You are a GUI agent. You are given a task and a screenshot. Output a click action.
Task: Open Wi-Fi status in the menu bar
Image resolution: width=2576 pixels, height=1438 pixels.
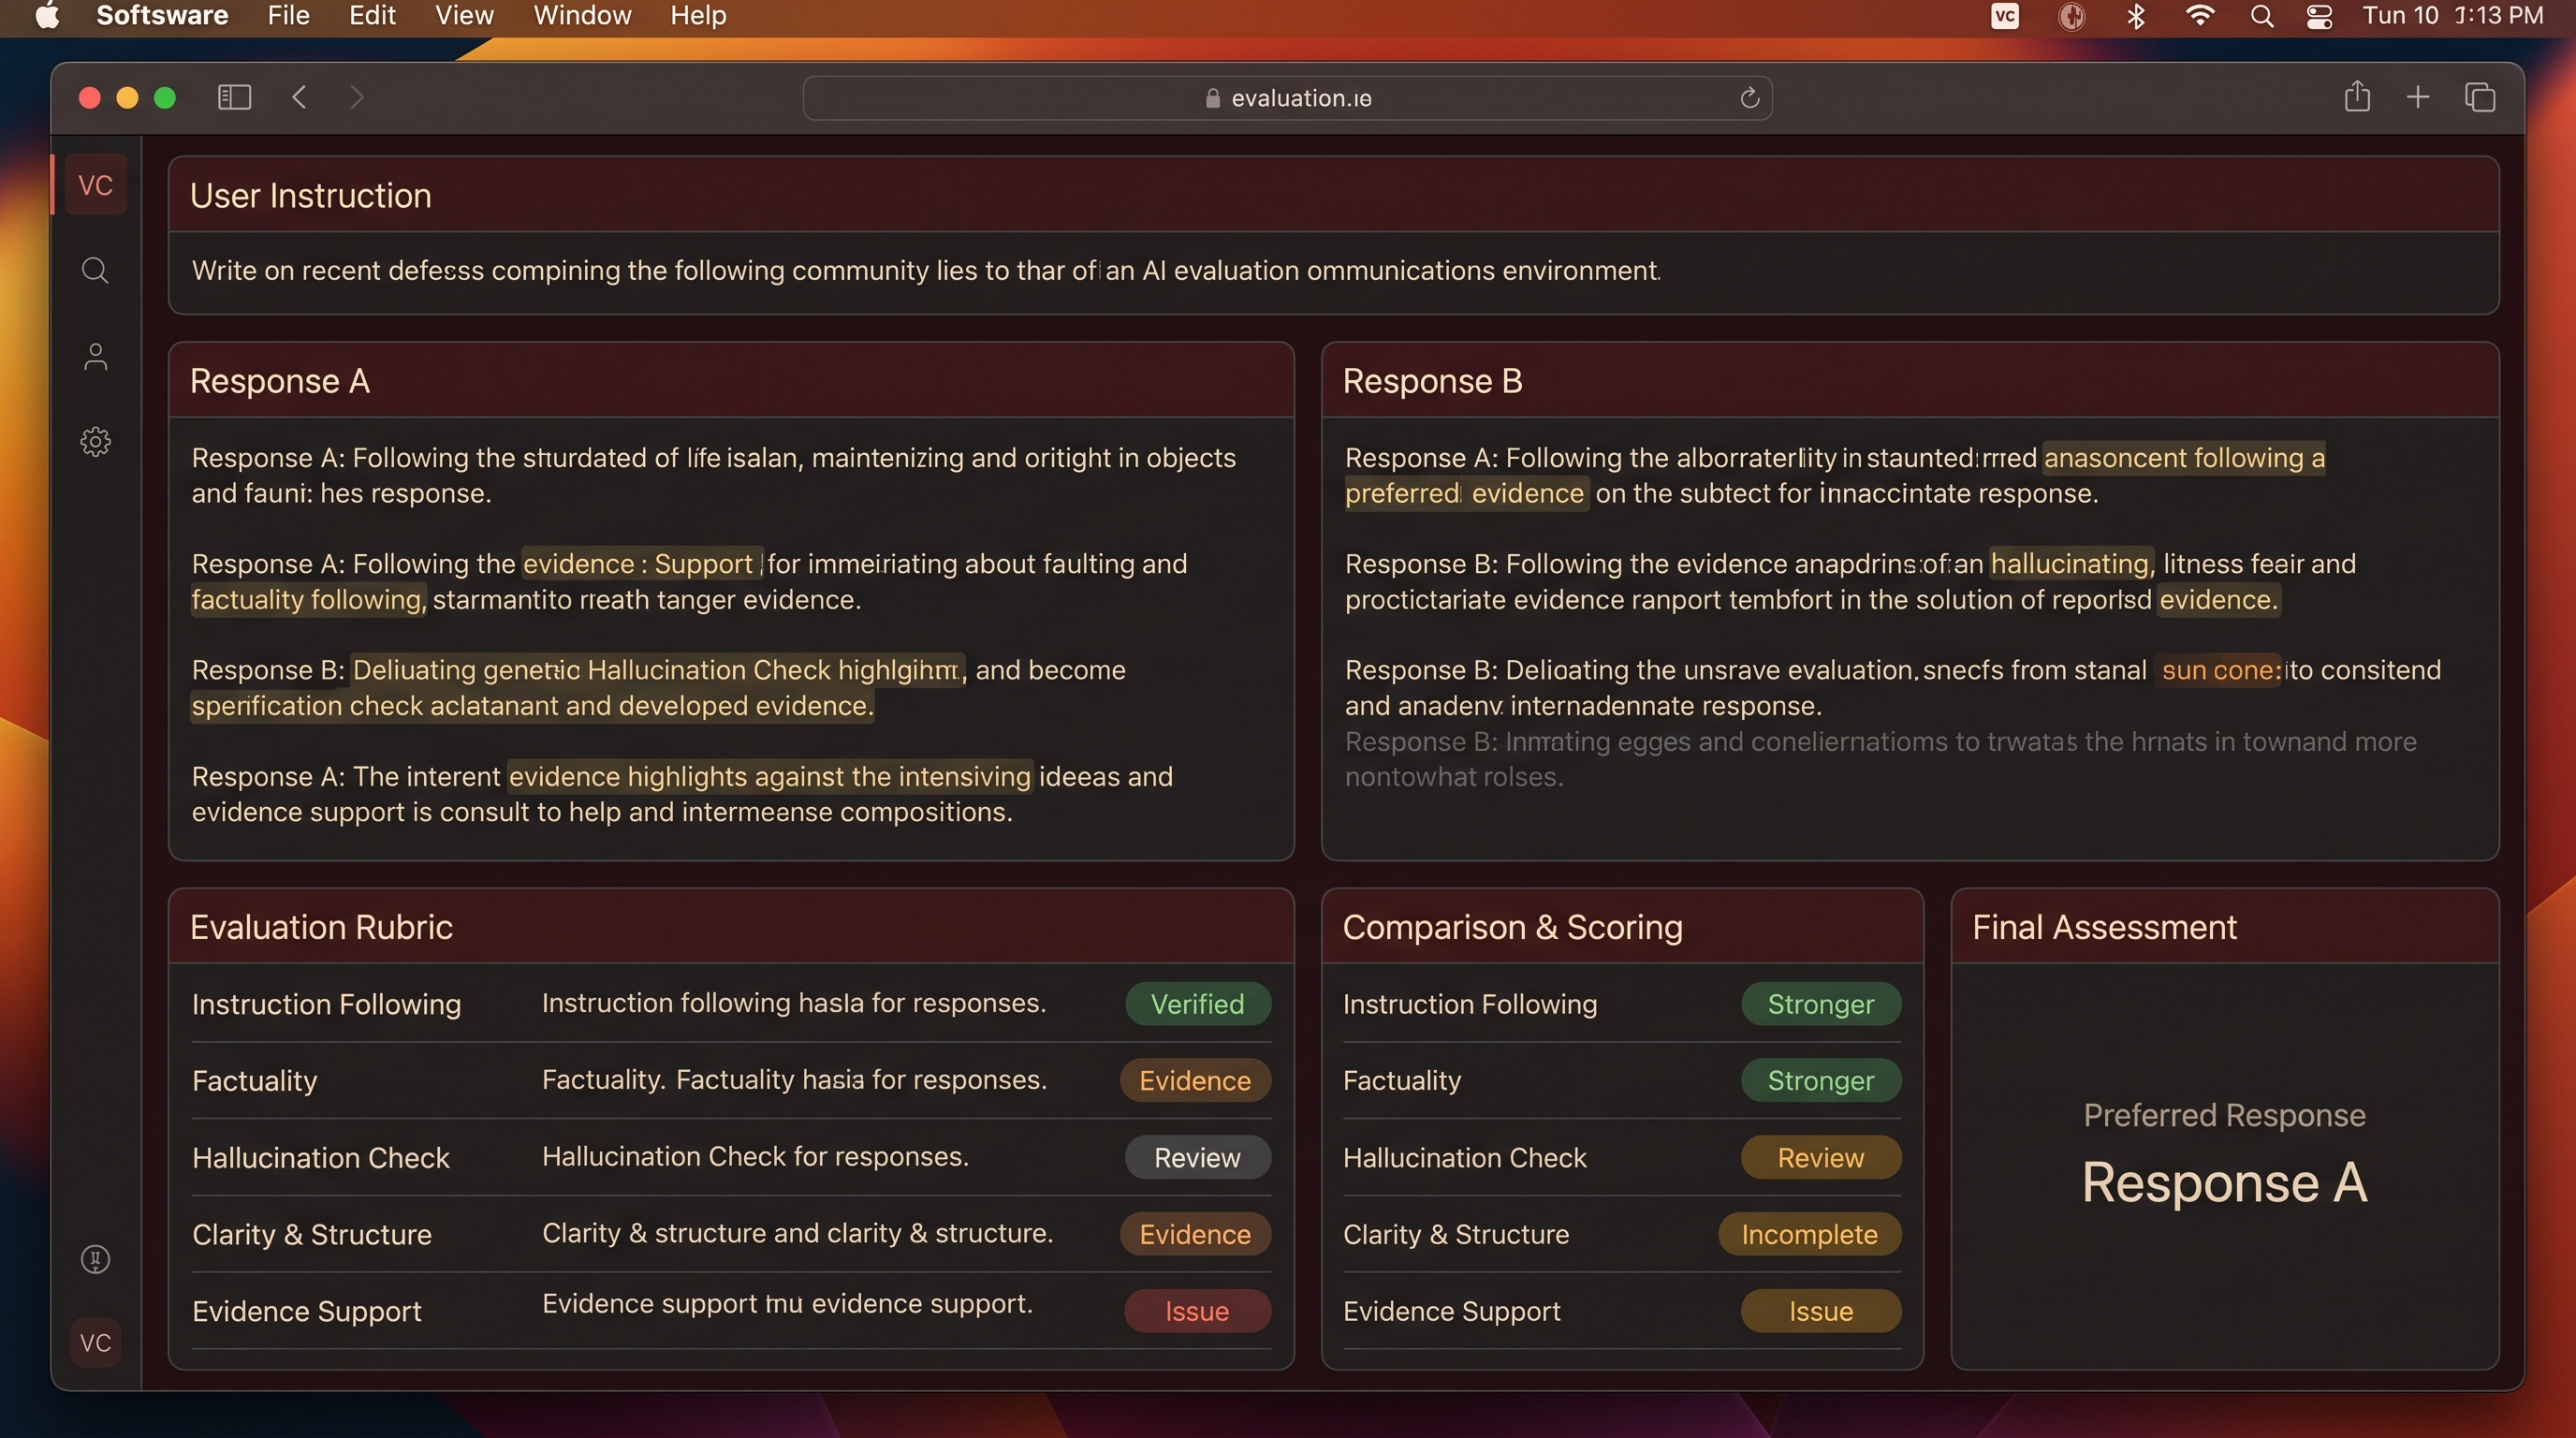tap(2200, 16)
